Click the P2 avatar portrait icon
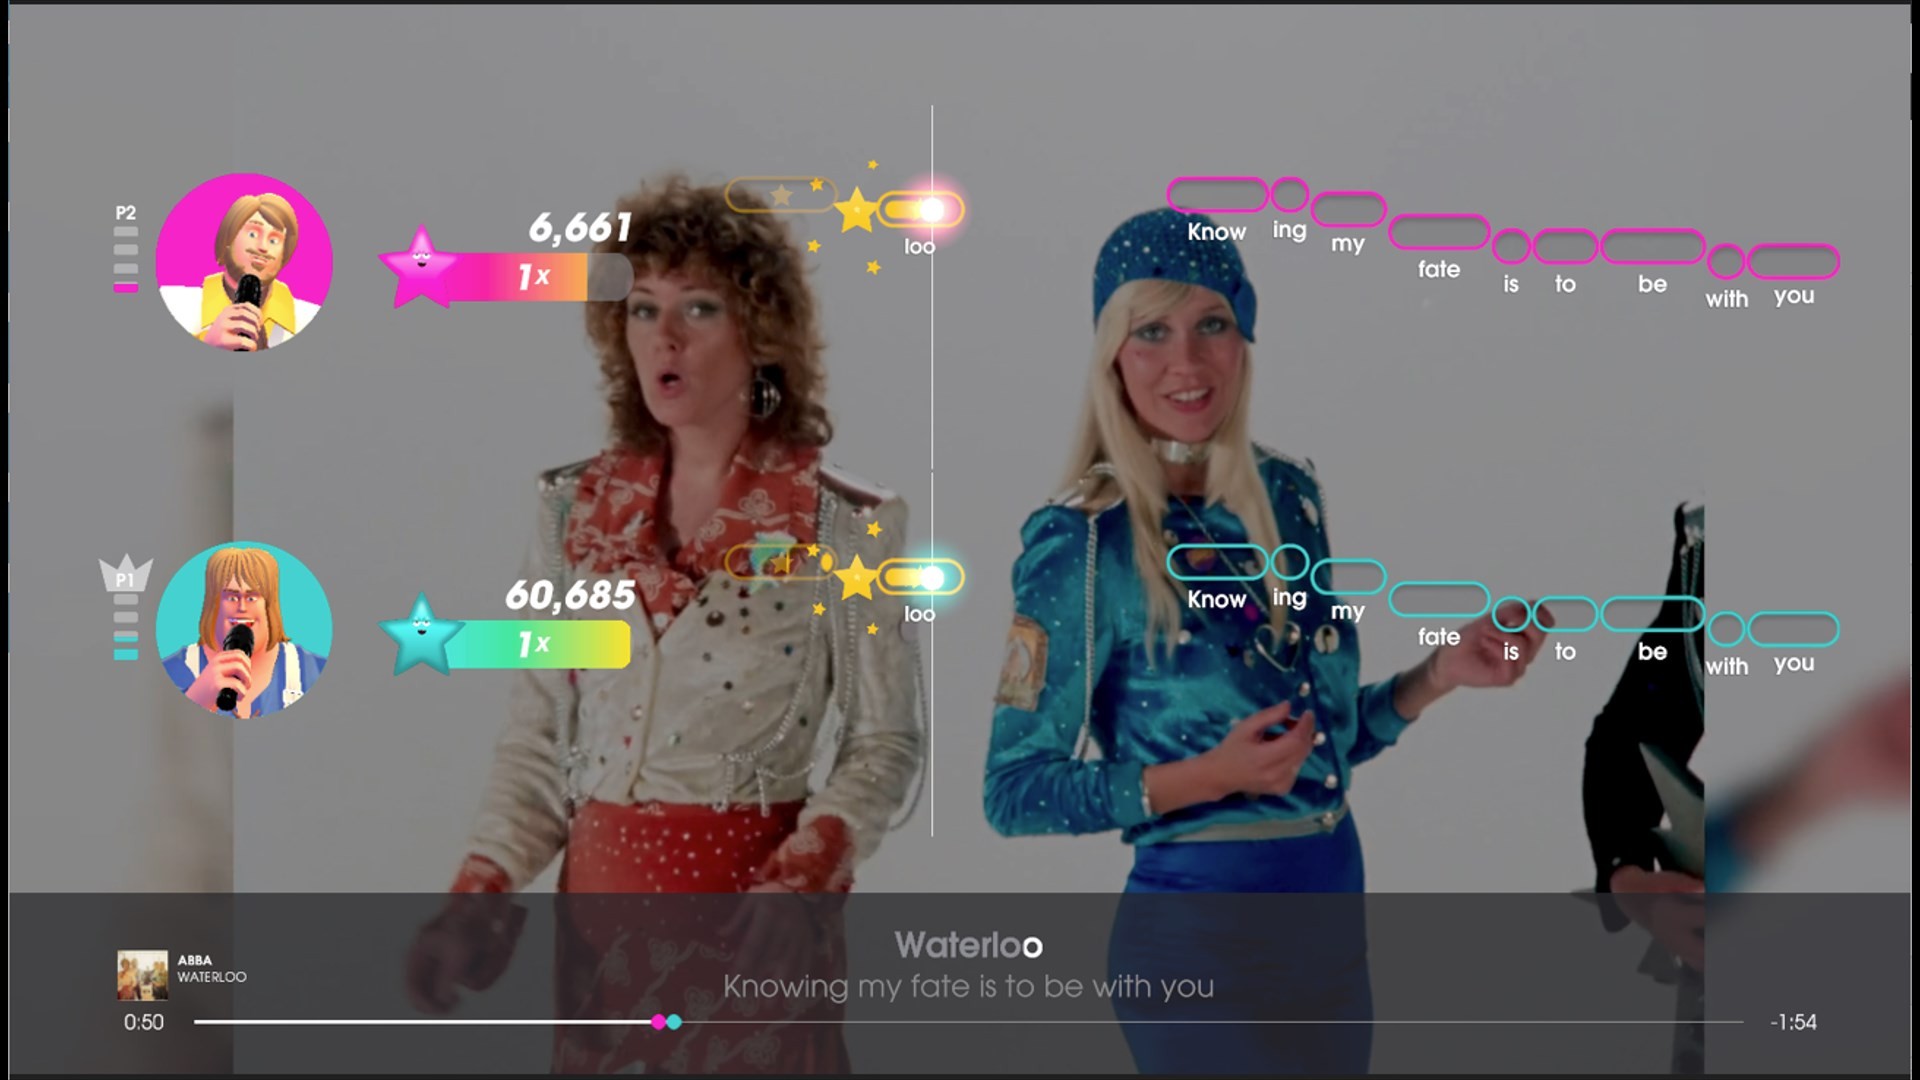 coord(244,265)
